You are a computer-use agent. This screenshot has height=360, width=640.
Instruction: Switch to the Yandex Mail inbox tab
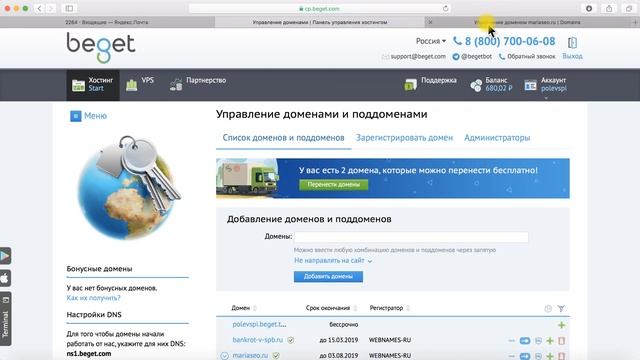click(x=107, y=22)
